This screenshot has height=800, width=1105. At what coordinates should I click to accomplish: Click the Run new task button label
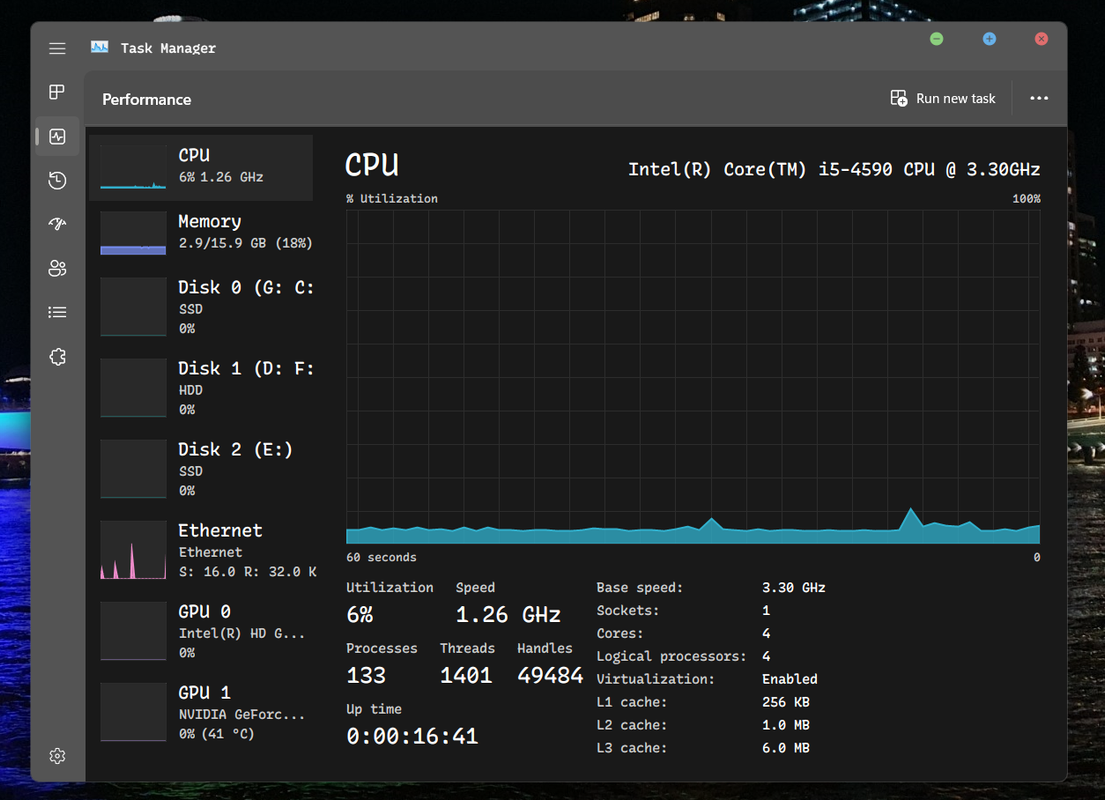coord(955,99)
